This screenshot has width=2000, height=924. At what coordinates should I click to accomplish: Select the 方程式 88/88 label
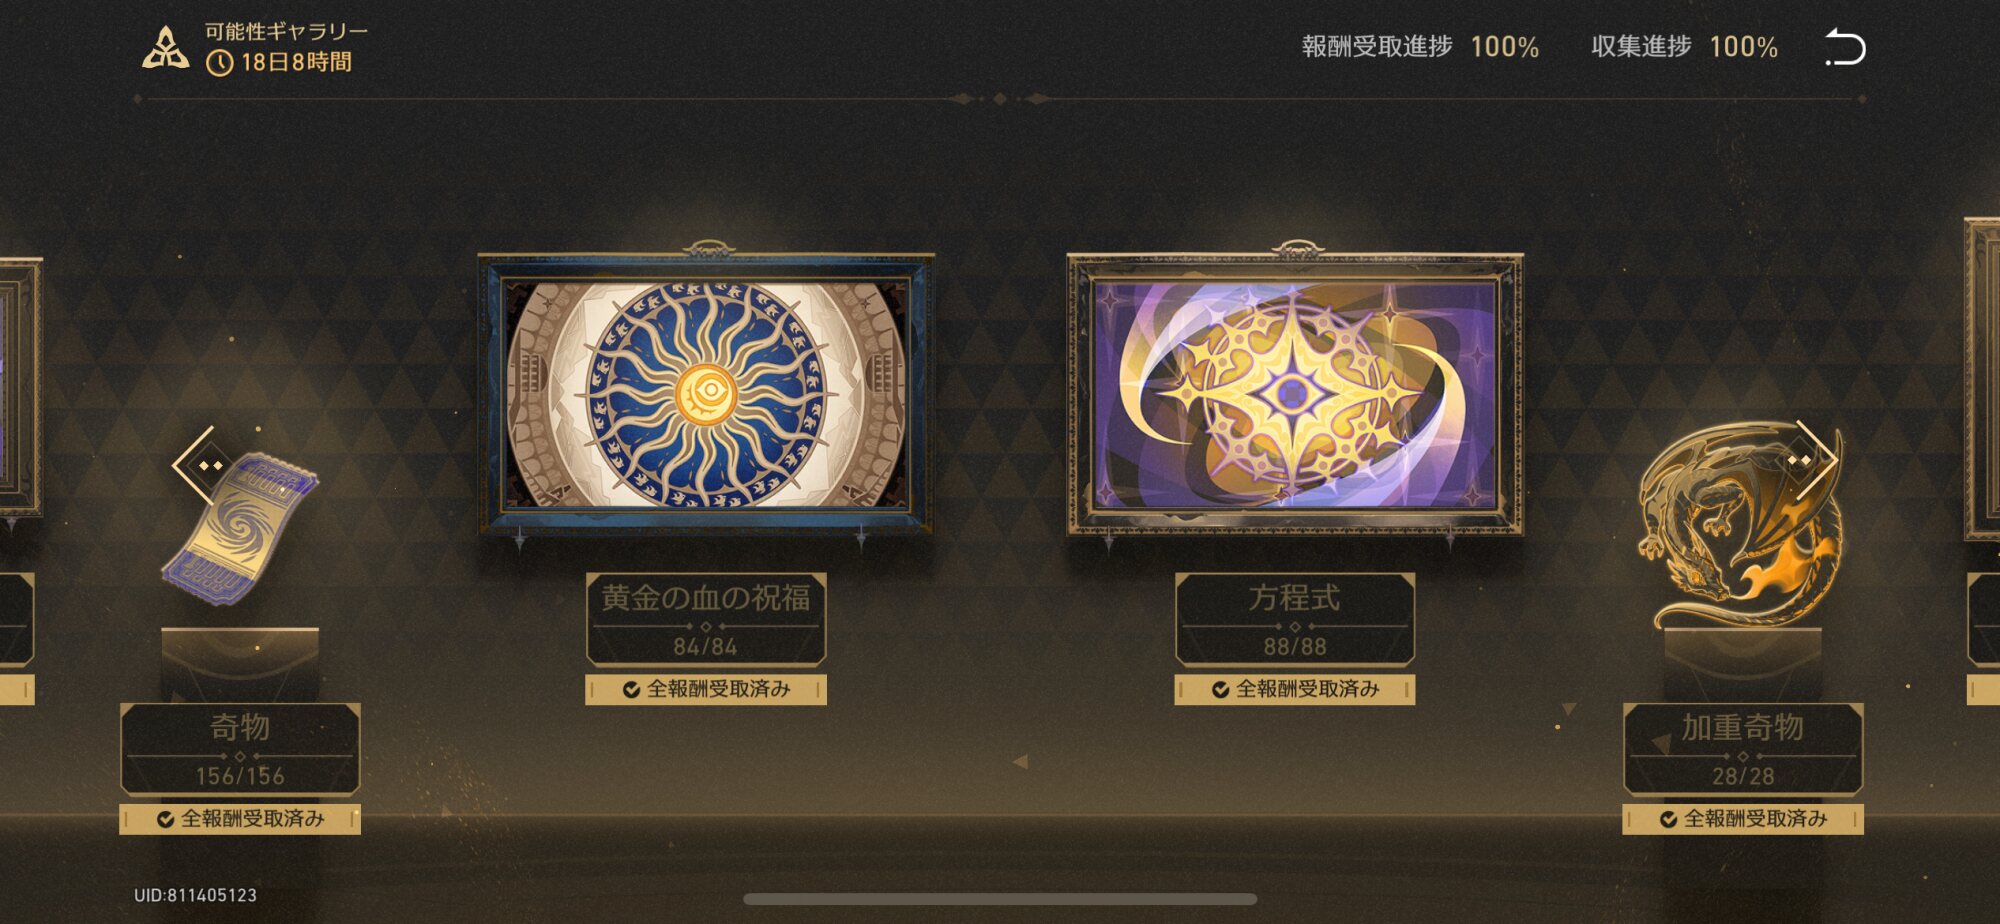point(1295,620)
